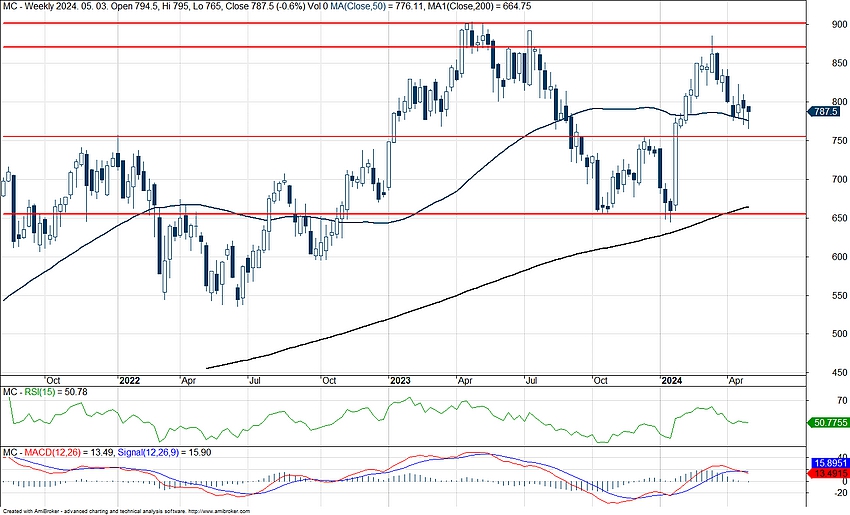
Task: Open the www.amibroker.com footer link
Action: [217, 510]
